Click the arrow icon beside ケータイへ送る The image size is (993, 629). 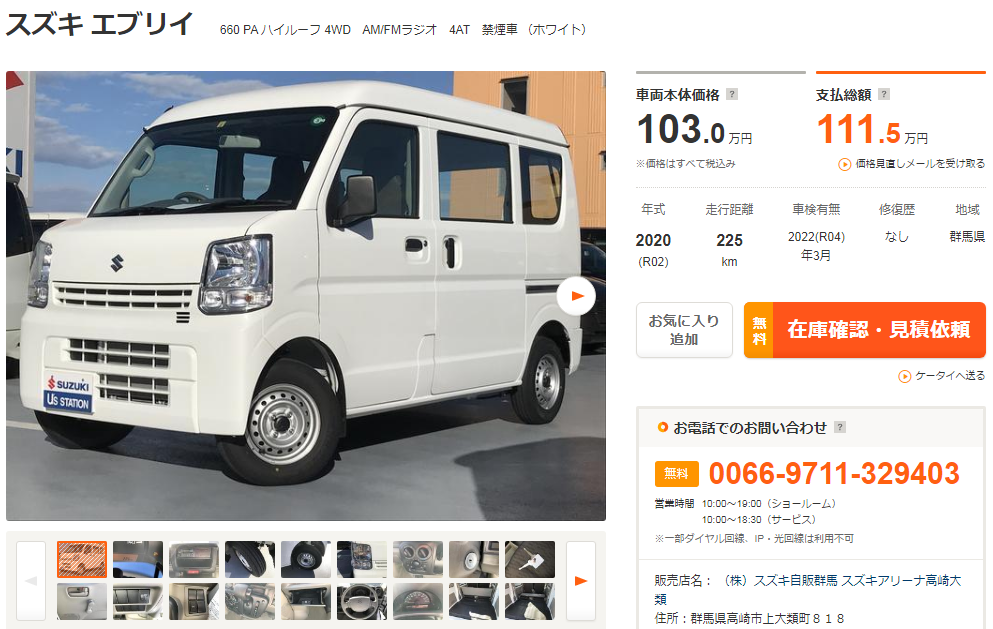(x=904, y=376)
